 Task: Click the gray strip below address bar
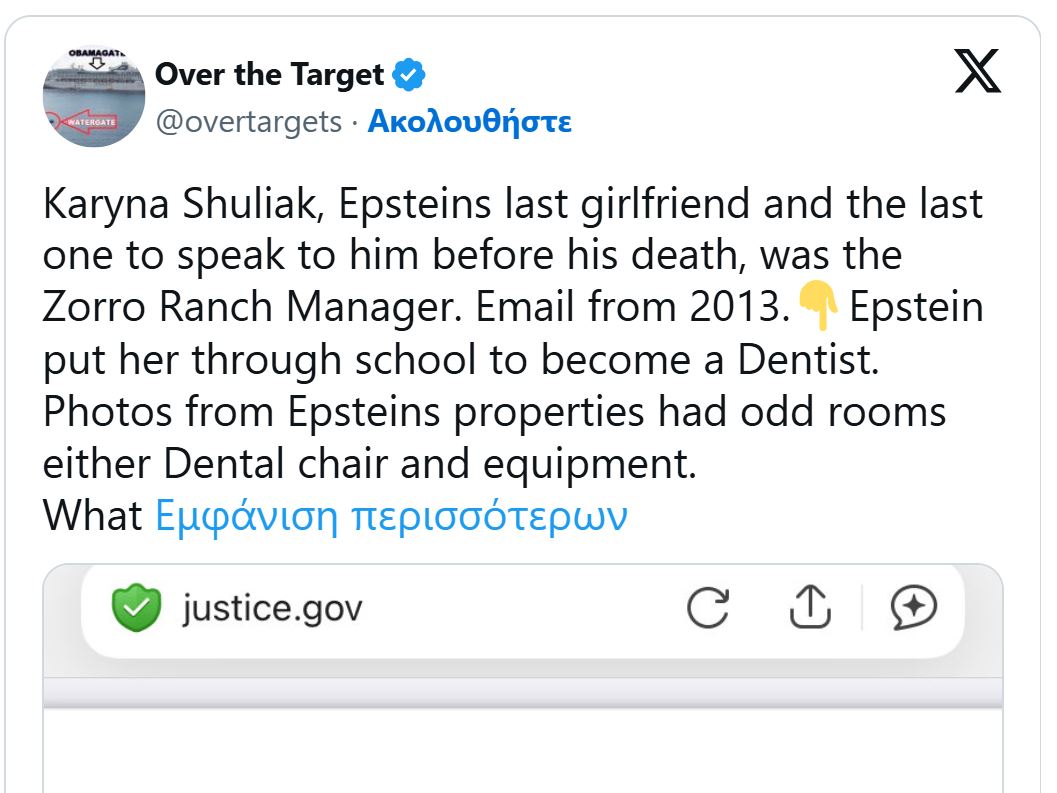522,692
